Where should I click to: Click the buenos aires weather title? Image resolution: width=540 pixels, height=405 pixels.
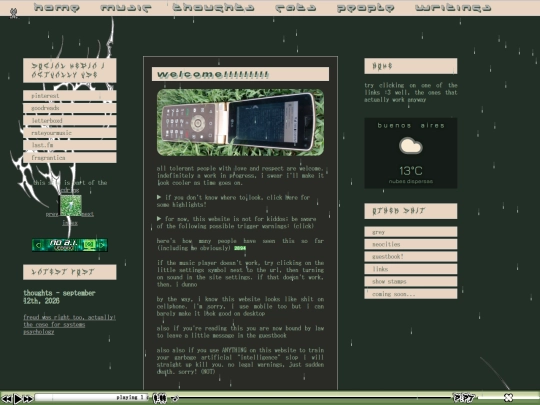(411, 125)
